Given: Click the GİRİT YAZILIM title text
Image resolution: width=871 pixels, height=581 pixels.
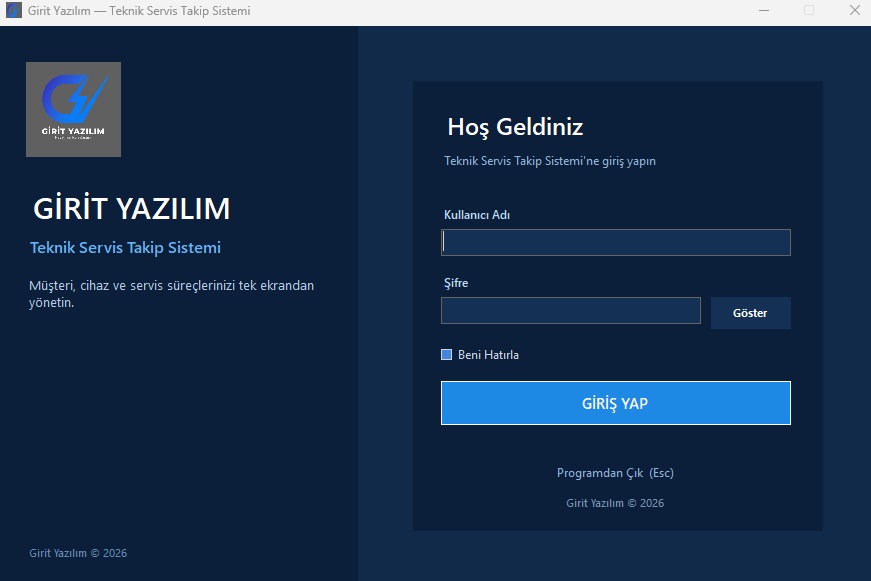Looking at the screenshot, I should pos(132,209).
